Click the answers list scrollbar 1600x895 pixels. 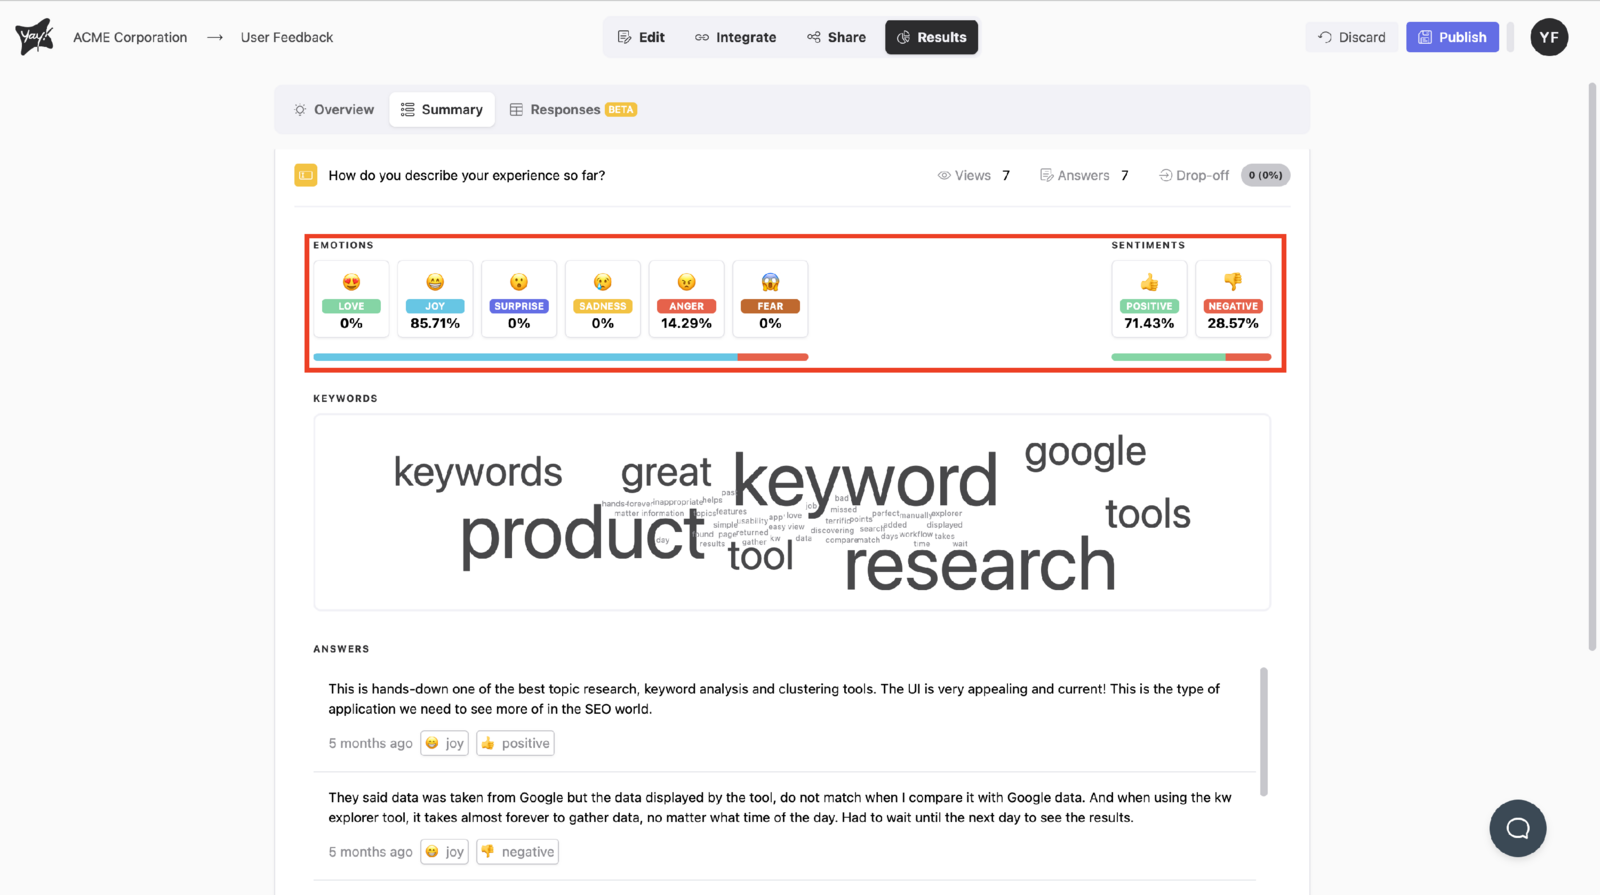[x=1264, y=731]
